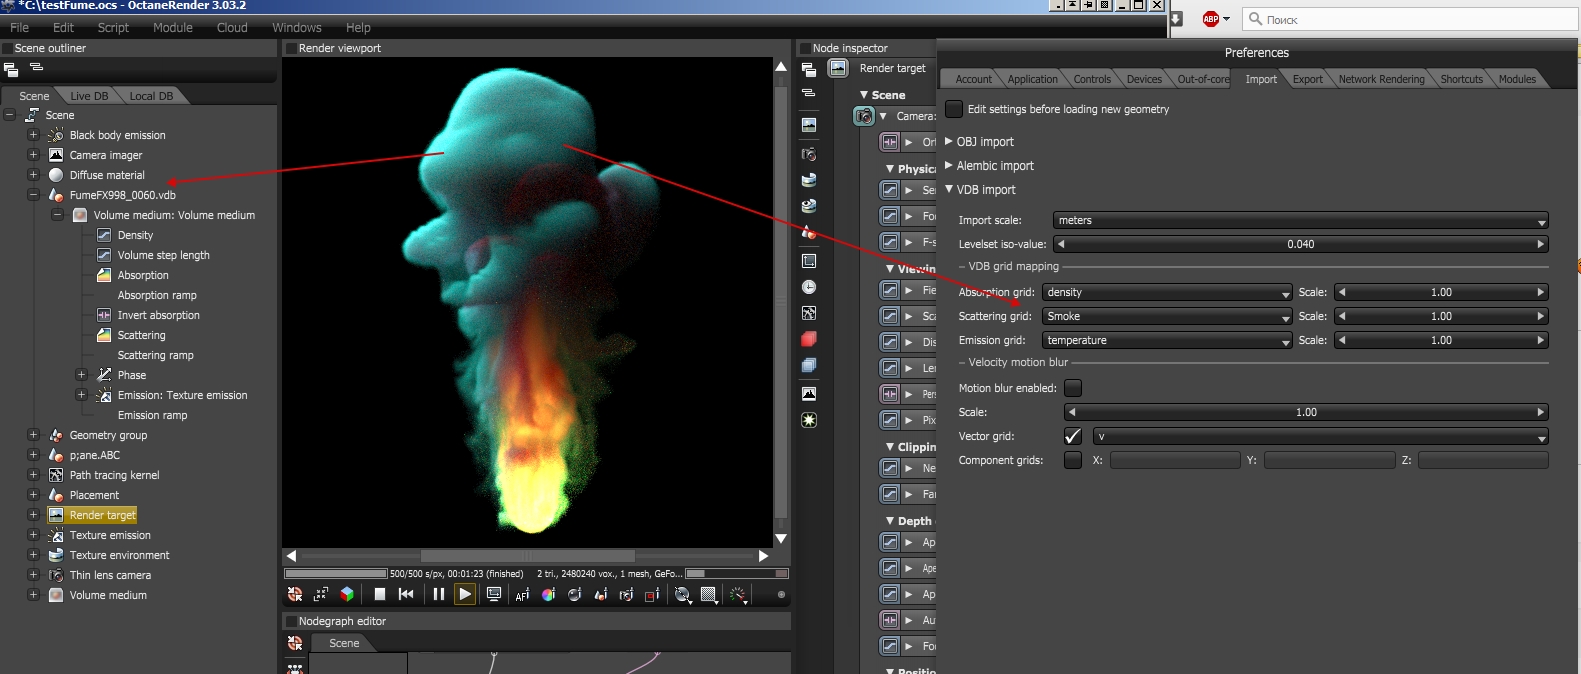Image resolution: width=1581 pixels, height=674 pixels.
Task: Switch to the Devices preferences tab
Action: (1144, 79)
